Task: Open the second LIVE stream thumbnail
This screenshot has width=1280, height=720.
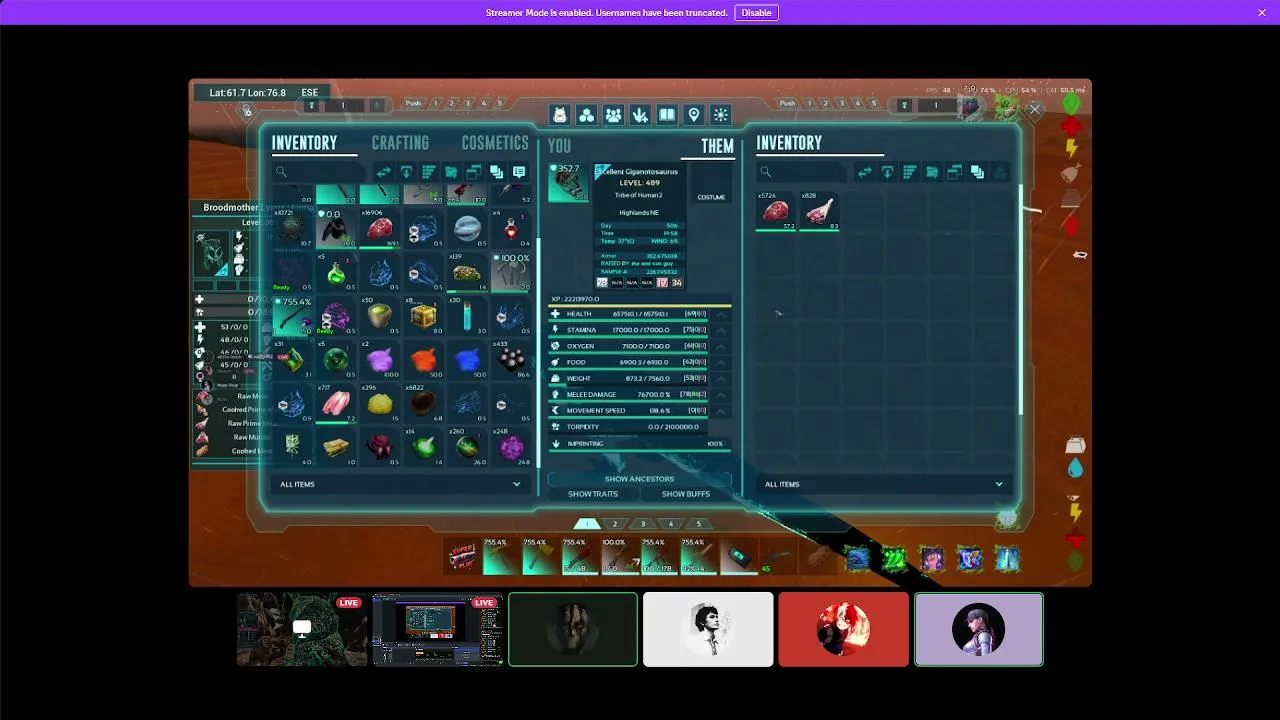Action: (x=437, y=629)
